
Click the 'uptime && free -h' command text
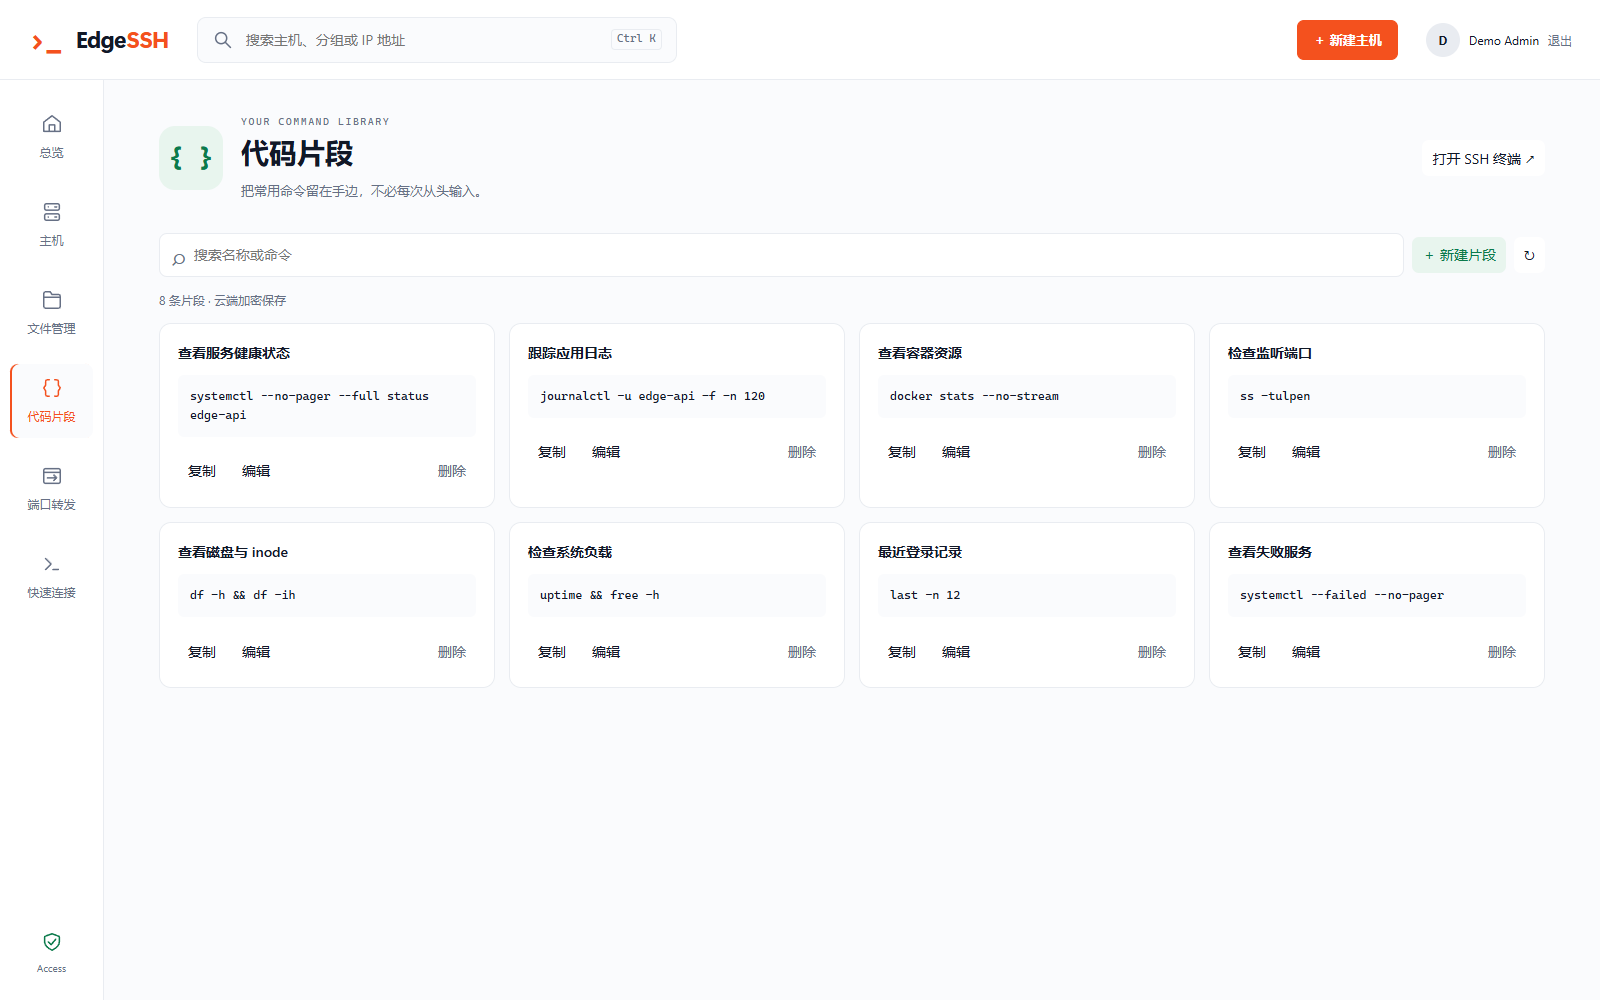pyautogui.click(x=599, y=595)
